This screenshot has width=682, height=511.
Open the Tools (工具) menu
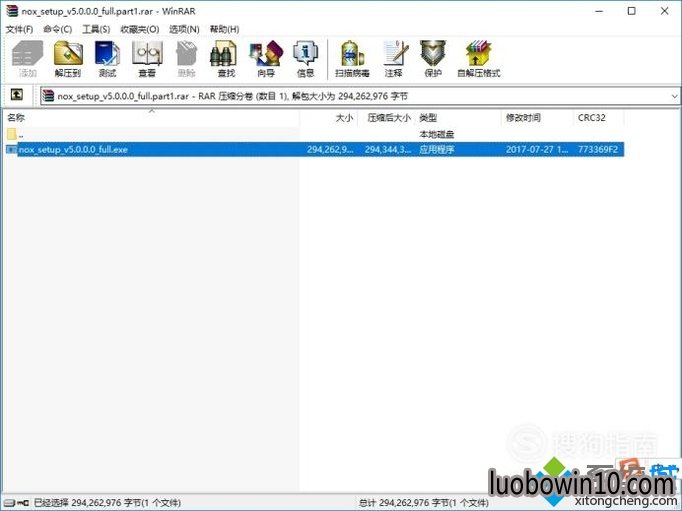pyautogui.click(x=96, y=29)
